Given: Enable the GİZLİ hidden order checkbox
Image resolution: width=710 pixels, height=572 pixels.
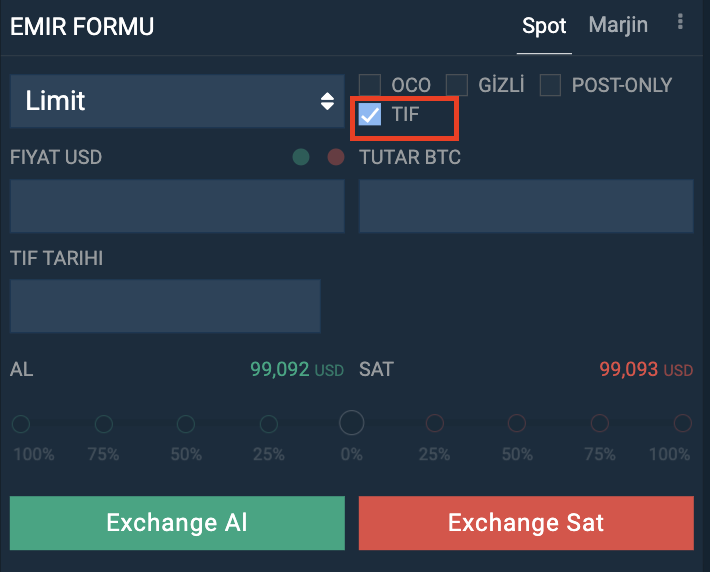Looking at the screenshot, I should click(x=457, y=86).
